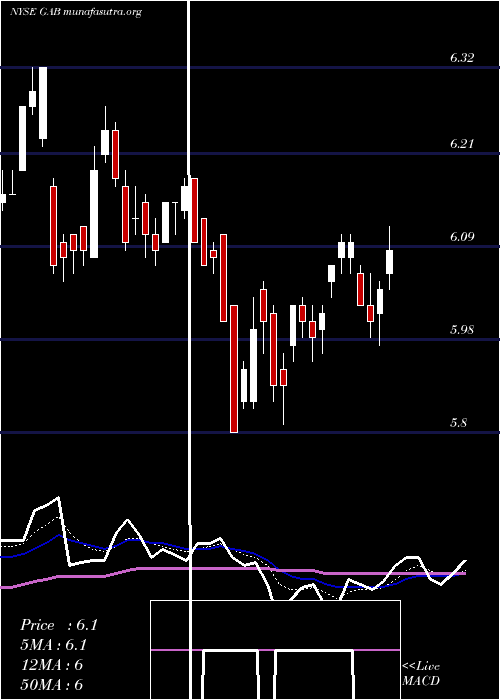The image size is (500, 700).
Task: Click the 5MA : 6.1 value
Action: coord(53,645)
